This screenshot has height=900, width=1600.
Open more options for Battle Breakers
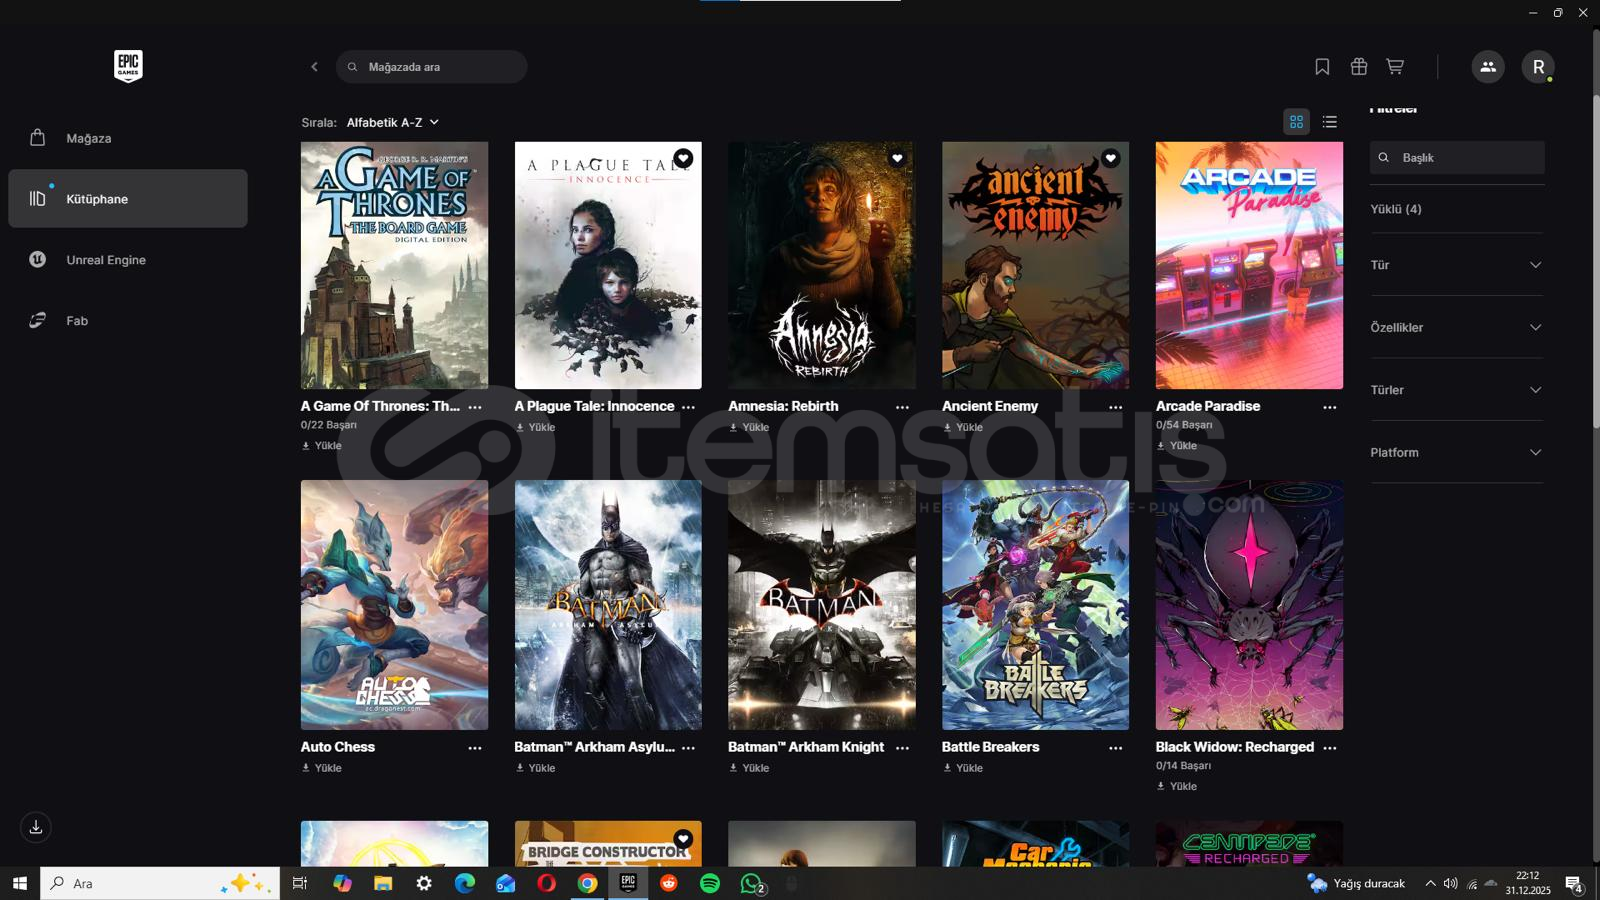point(1116,748)
